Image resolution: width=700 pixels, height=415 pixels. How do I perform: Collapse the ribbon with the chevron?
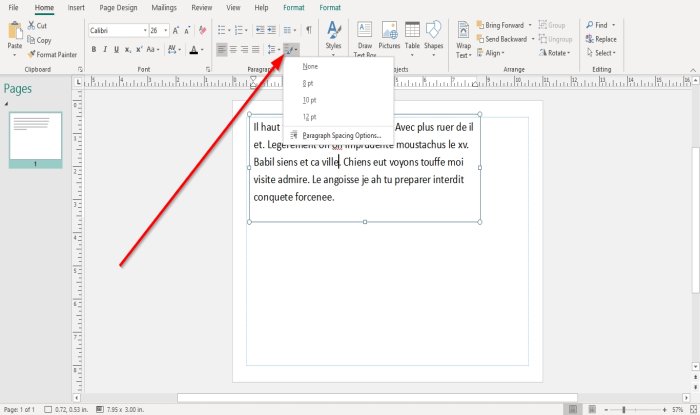tap(692, 70)
